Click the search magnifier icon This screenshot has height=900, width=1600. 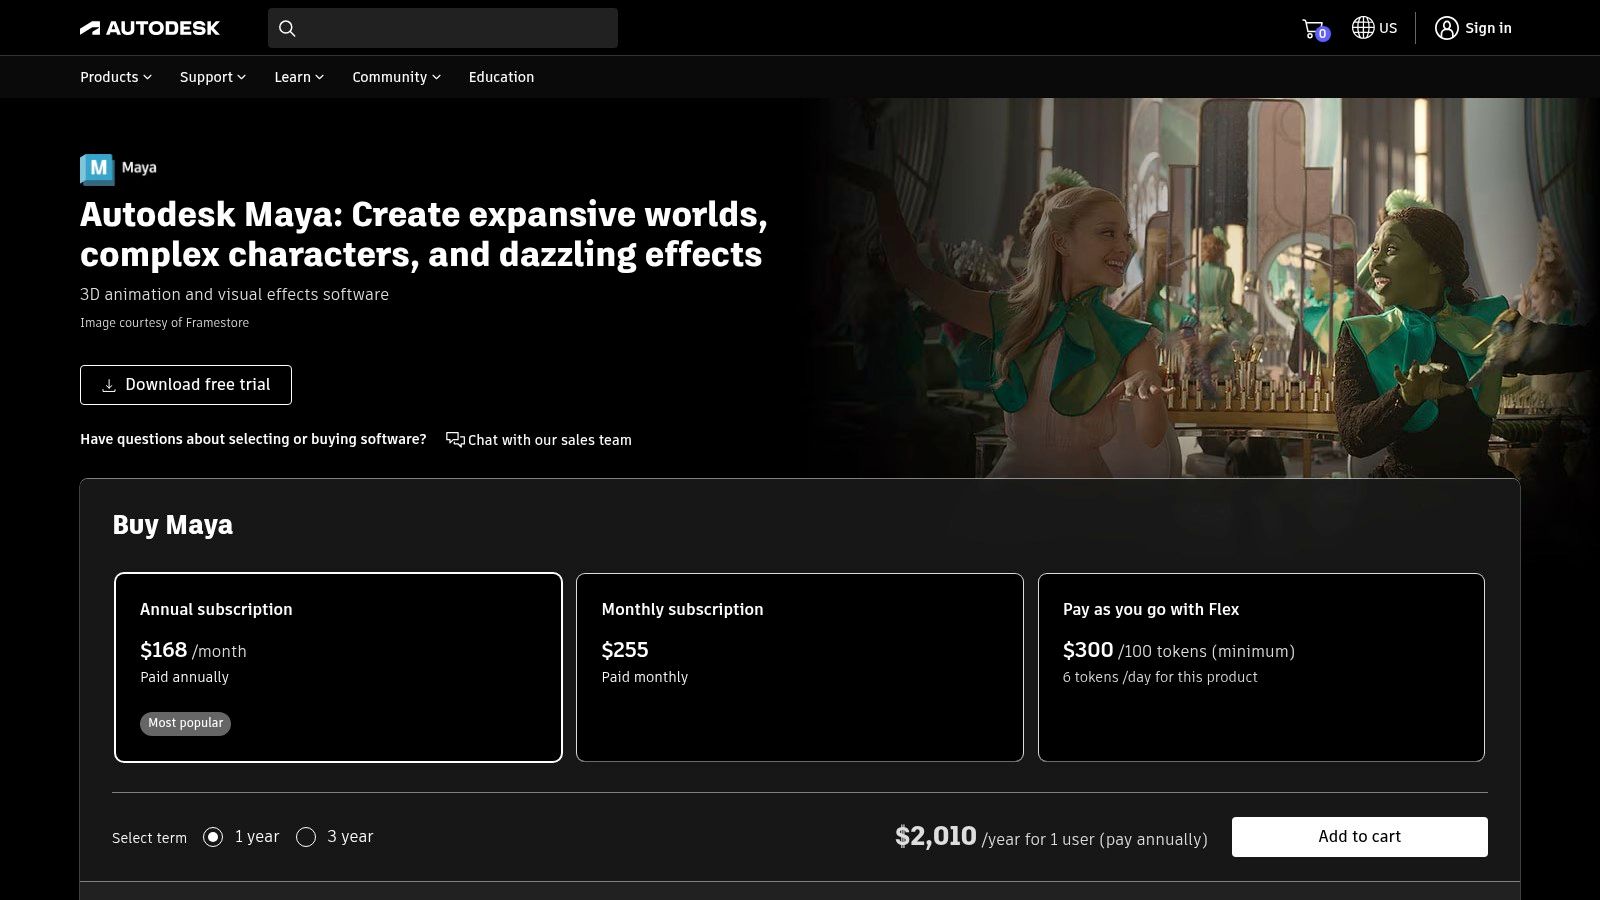click(x=287, y=28)
